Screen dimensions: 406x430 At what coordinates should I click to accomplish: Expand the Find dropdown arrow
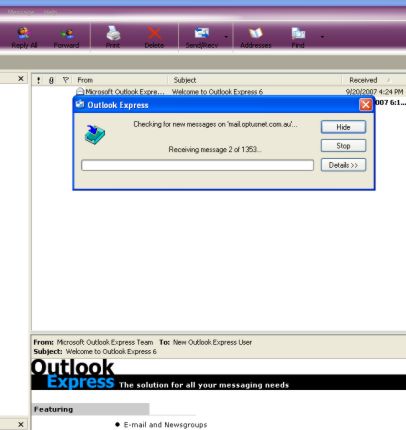pyautogui.click(x=322, y=37)
